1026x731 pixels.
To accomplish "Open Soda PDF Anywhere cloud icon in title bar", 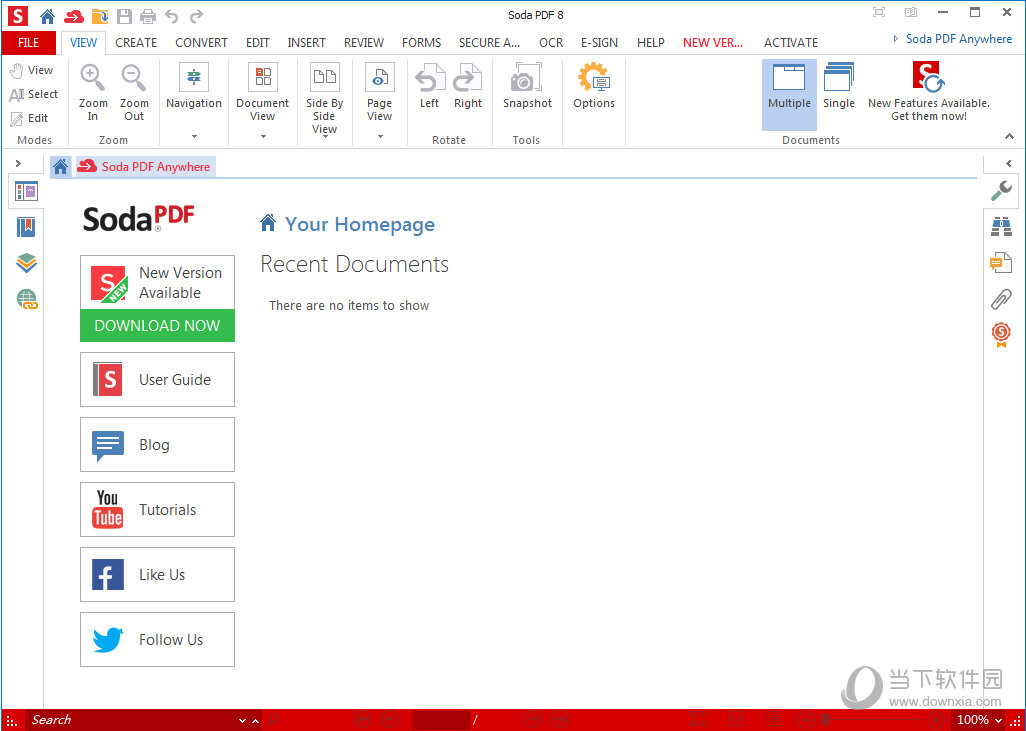I will [x=74, y=16].
